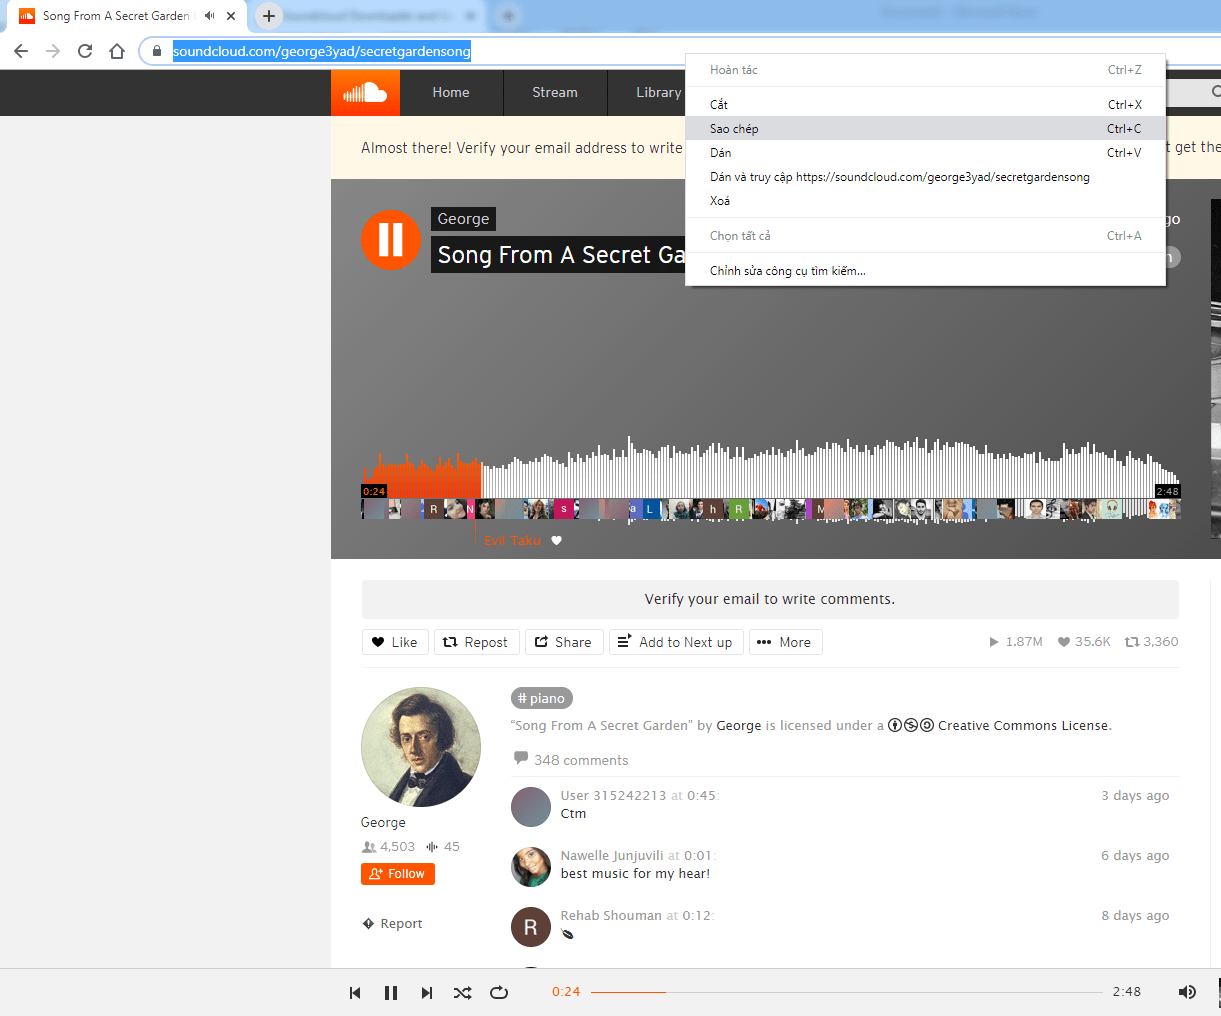1221x1016 pixels.
Task: Click the padlock site info icon
Action: tap(157, 51)
